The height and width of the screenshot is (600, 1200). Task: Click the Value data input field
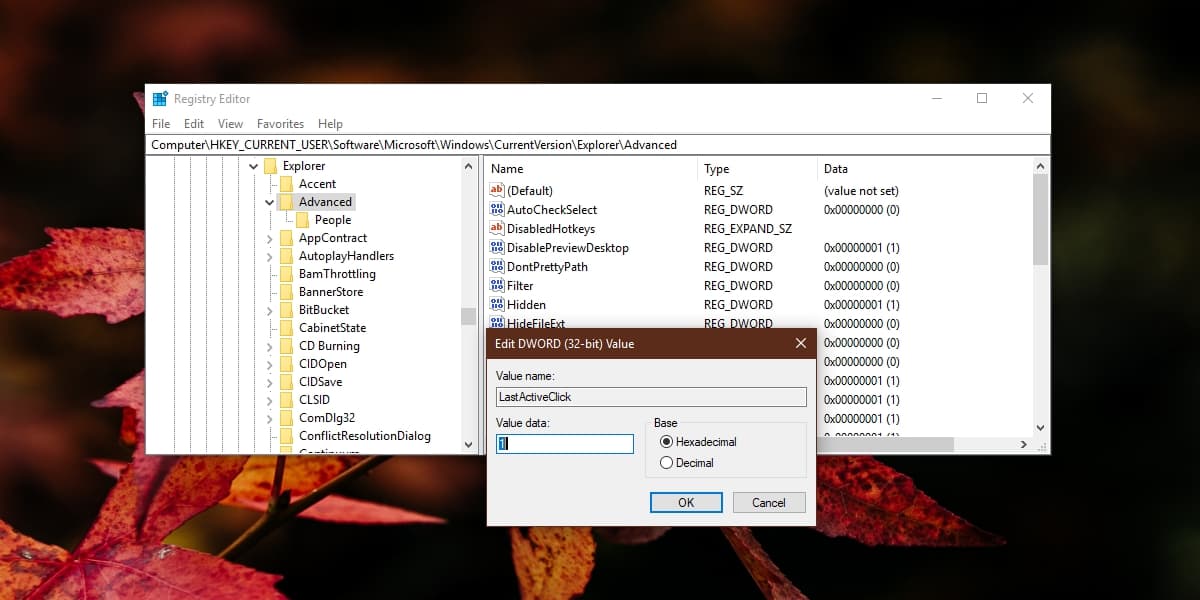tap(565, 443)
